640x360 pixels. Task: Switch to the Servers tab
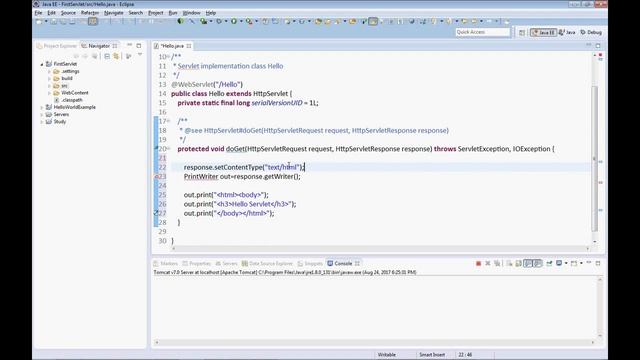click(227, 264)
